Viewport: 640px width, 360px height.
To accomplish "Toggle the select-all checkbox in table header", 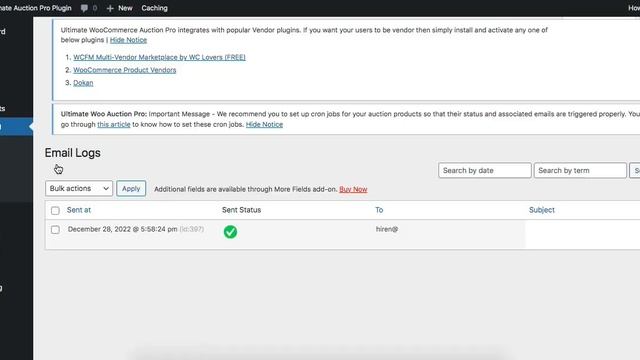I will (x=55, y=211).
